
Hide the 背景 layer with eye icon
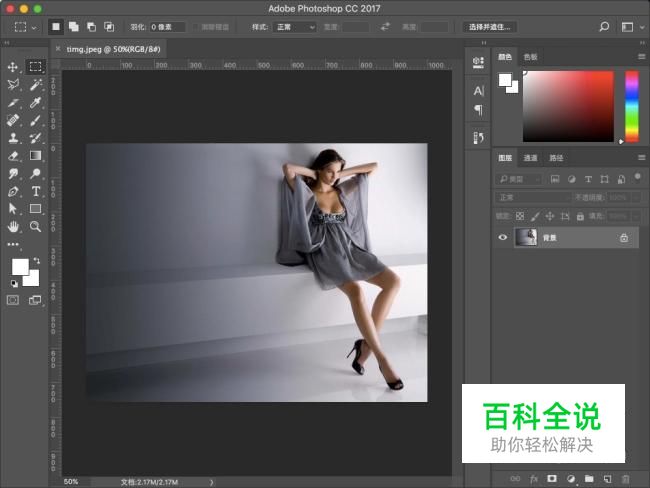(x=502, y=237)
